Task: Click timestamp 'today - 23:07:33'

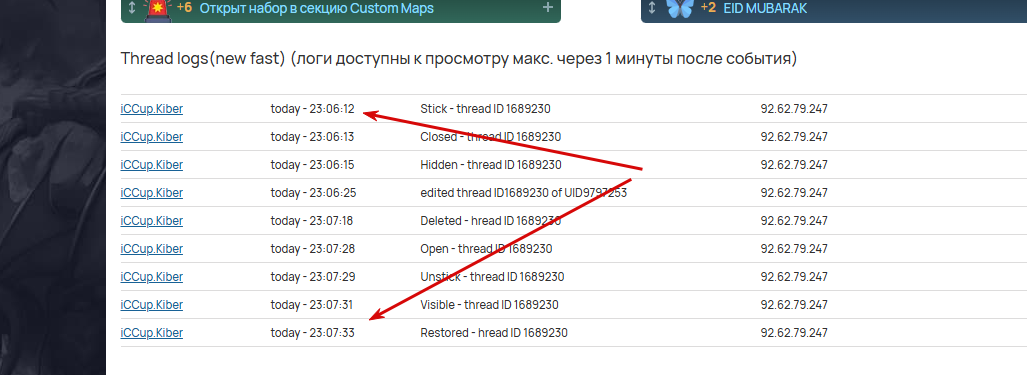Action: (x=312, y=333)
